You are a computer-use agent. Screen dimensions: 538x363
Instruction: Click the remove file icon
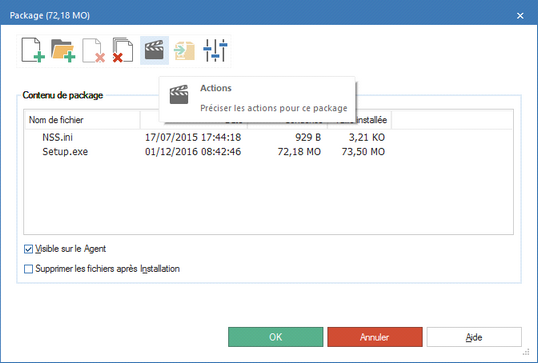click(93, 50)
